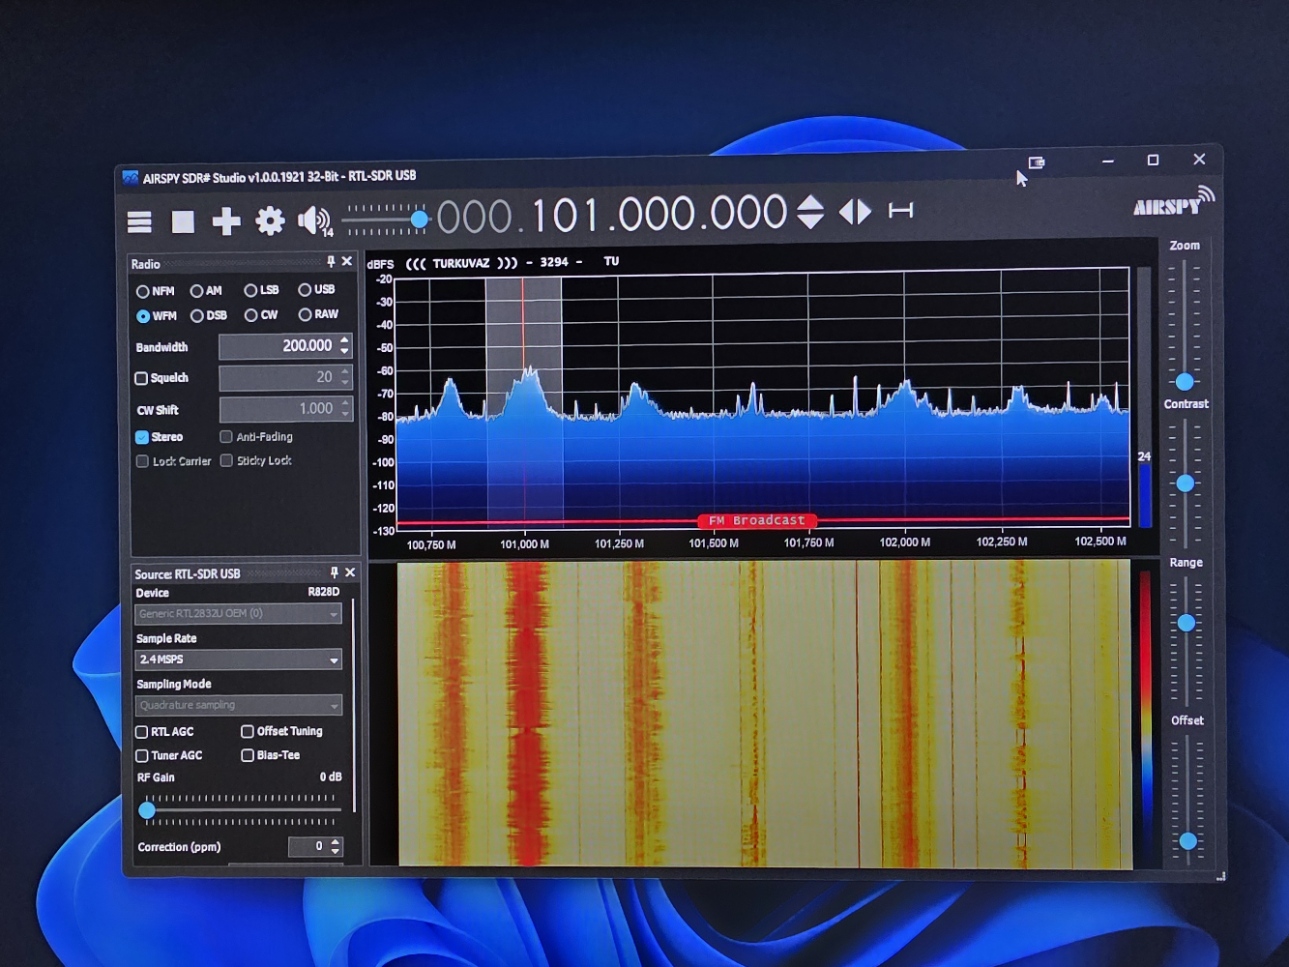Enable the Squelch checkbox

[142, 379]
